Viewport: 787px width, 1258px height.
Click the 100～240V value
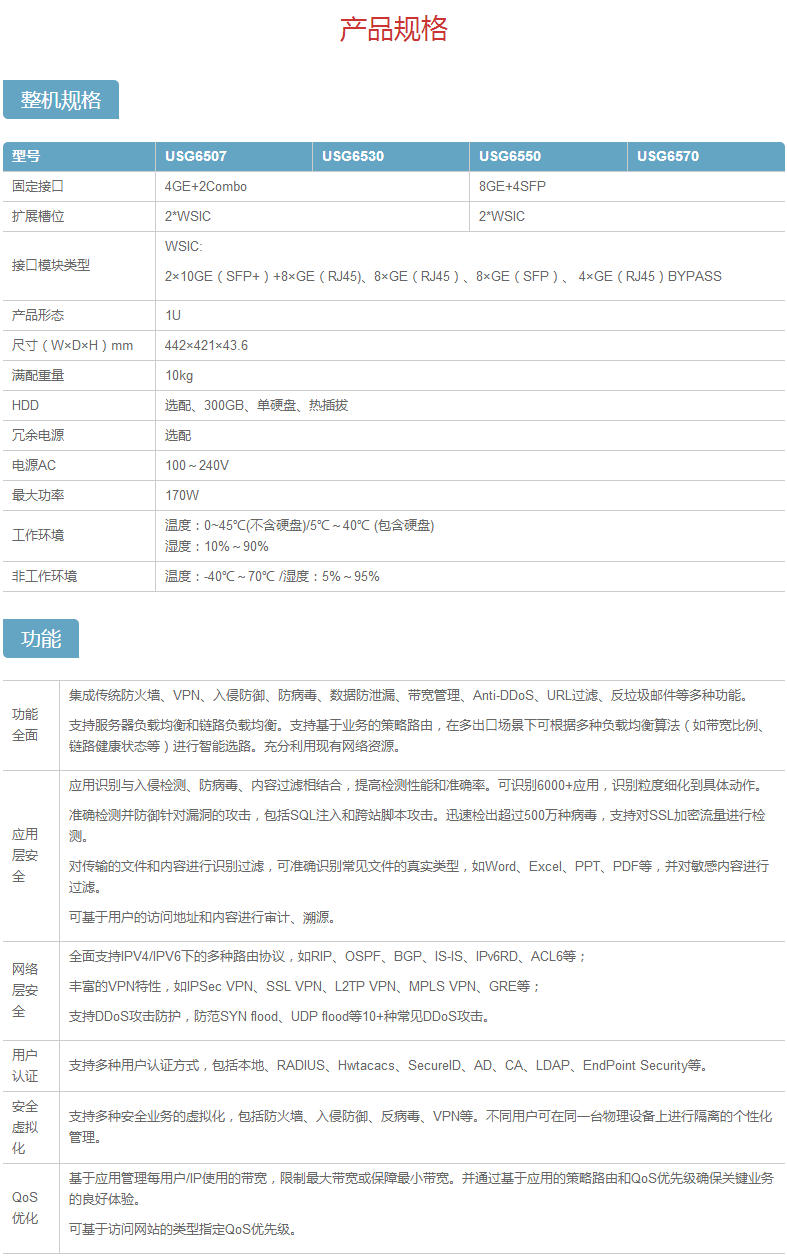[197, 465]
